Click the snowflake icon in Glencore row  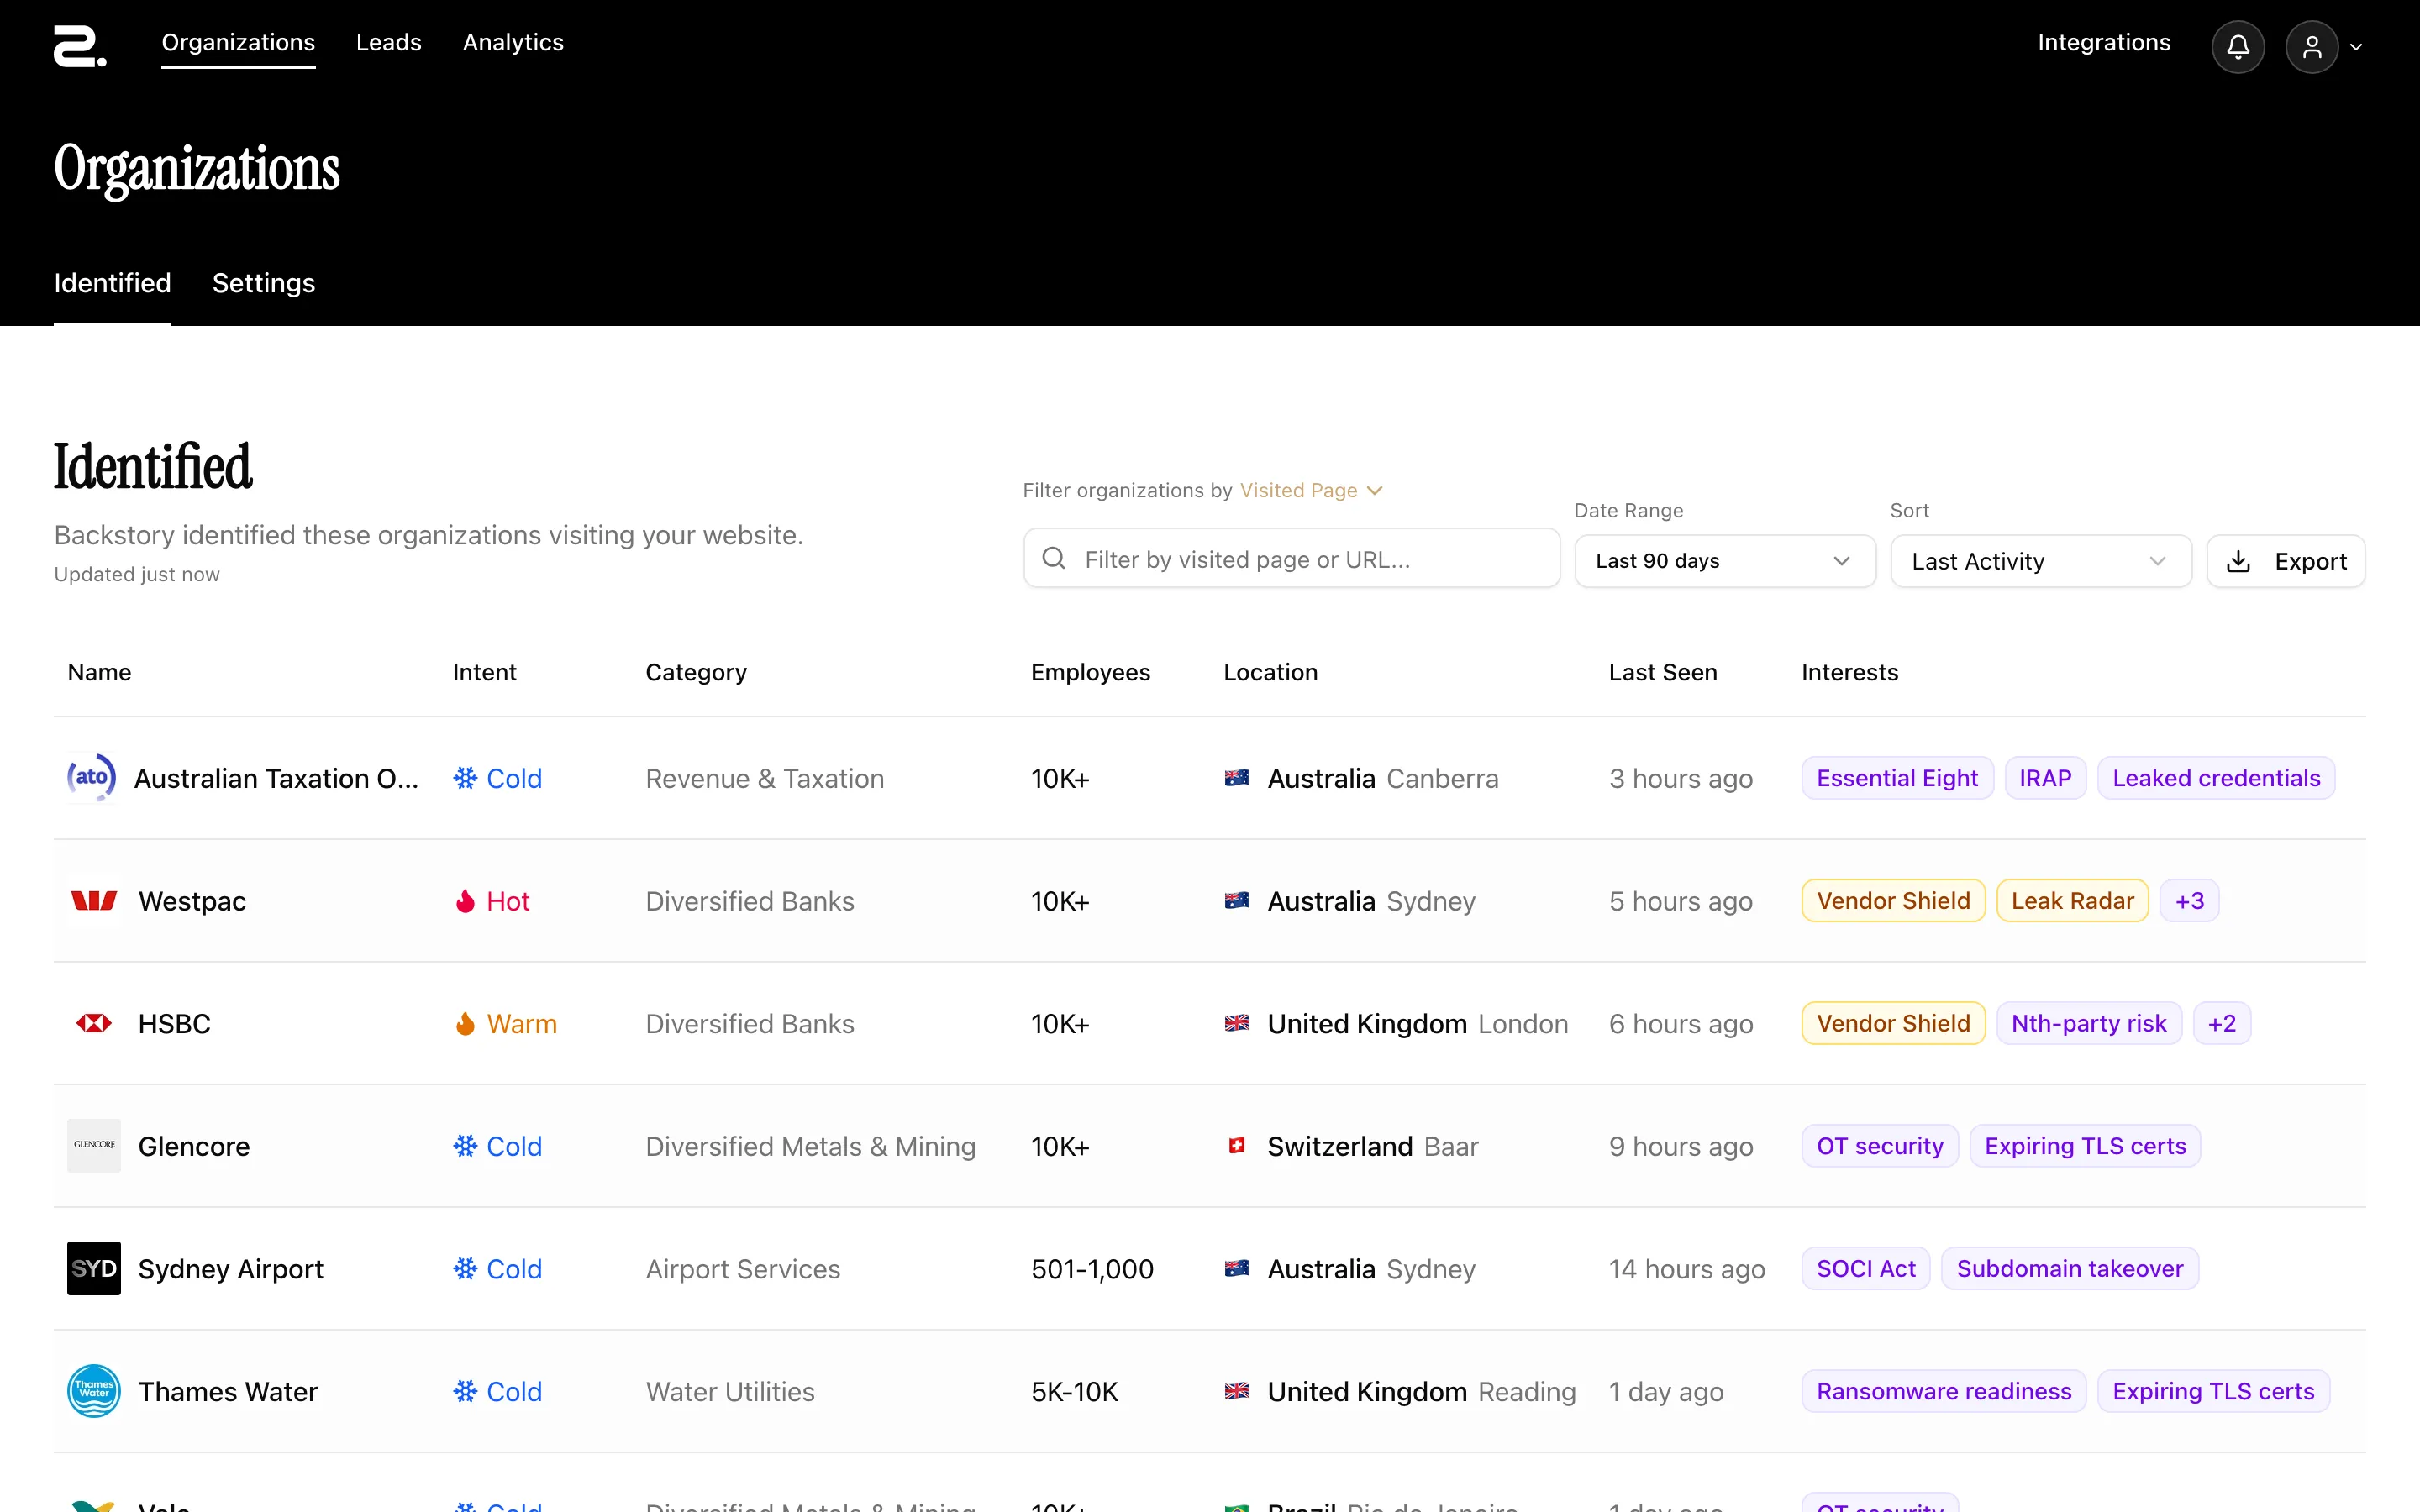coord(465,1146)
